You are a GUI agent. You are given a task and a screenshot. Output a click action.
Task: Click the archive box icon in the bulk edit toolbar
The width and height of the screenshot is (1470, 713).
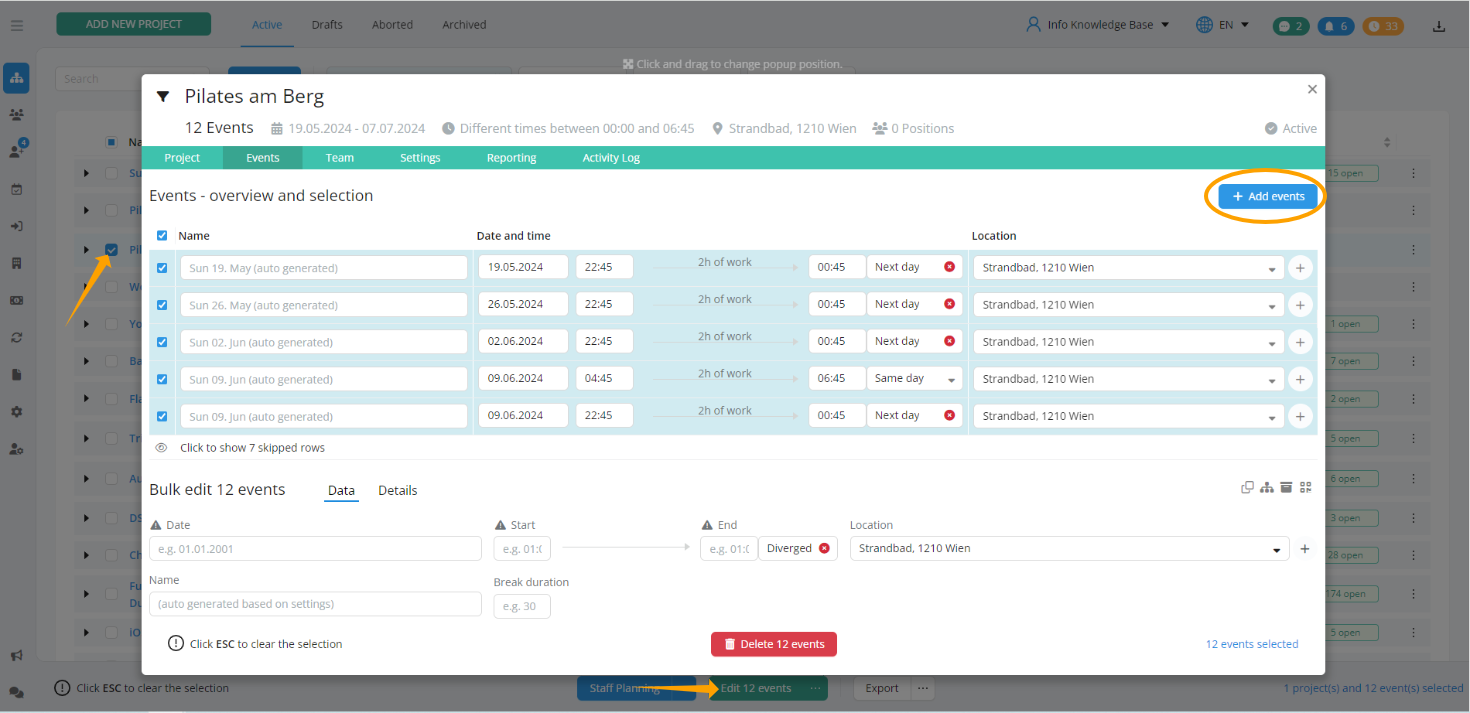1286,487
